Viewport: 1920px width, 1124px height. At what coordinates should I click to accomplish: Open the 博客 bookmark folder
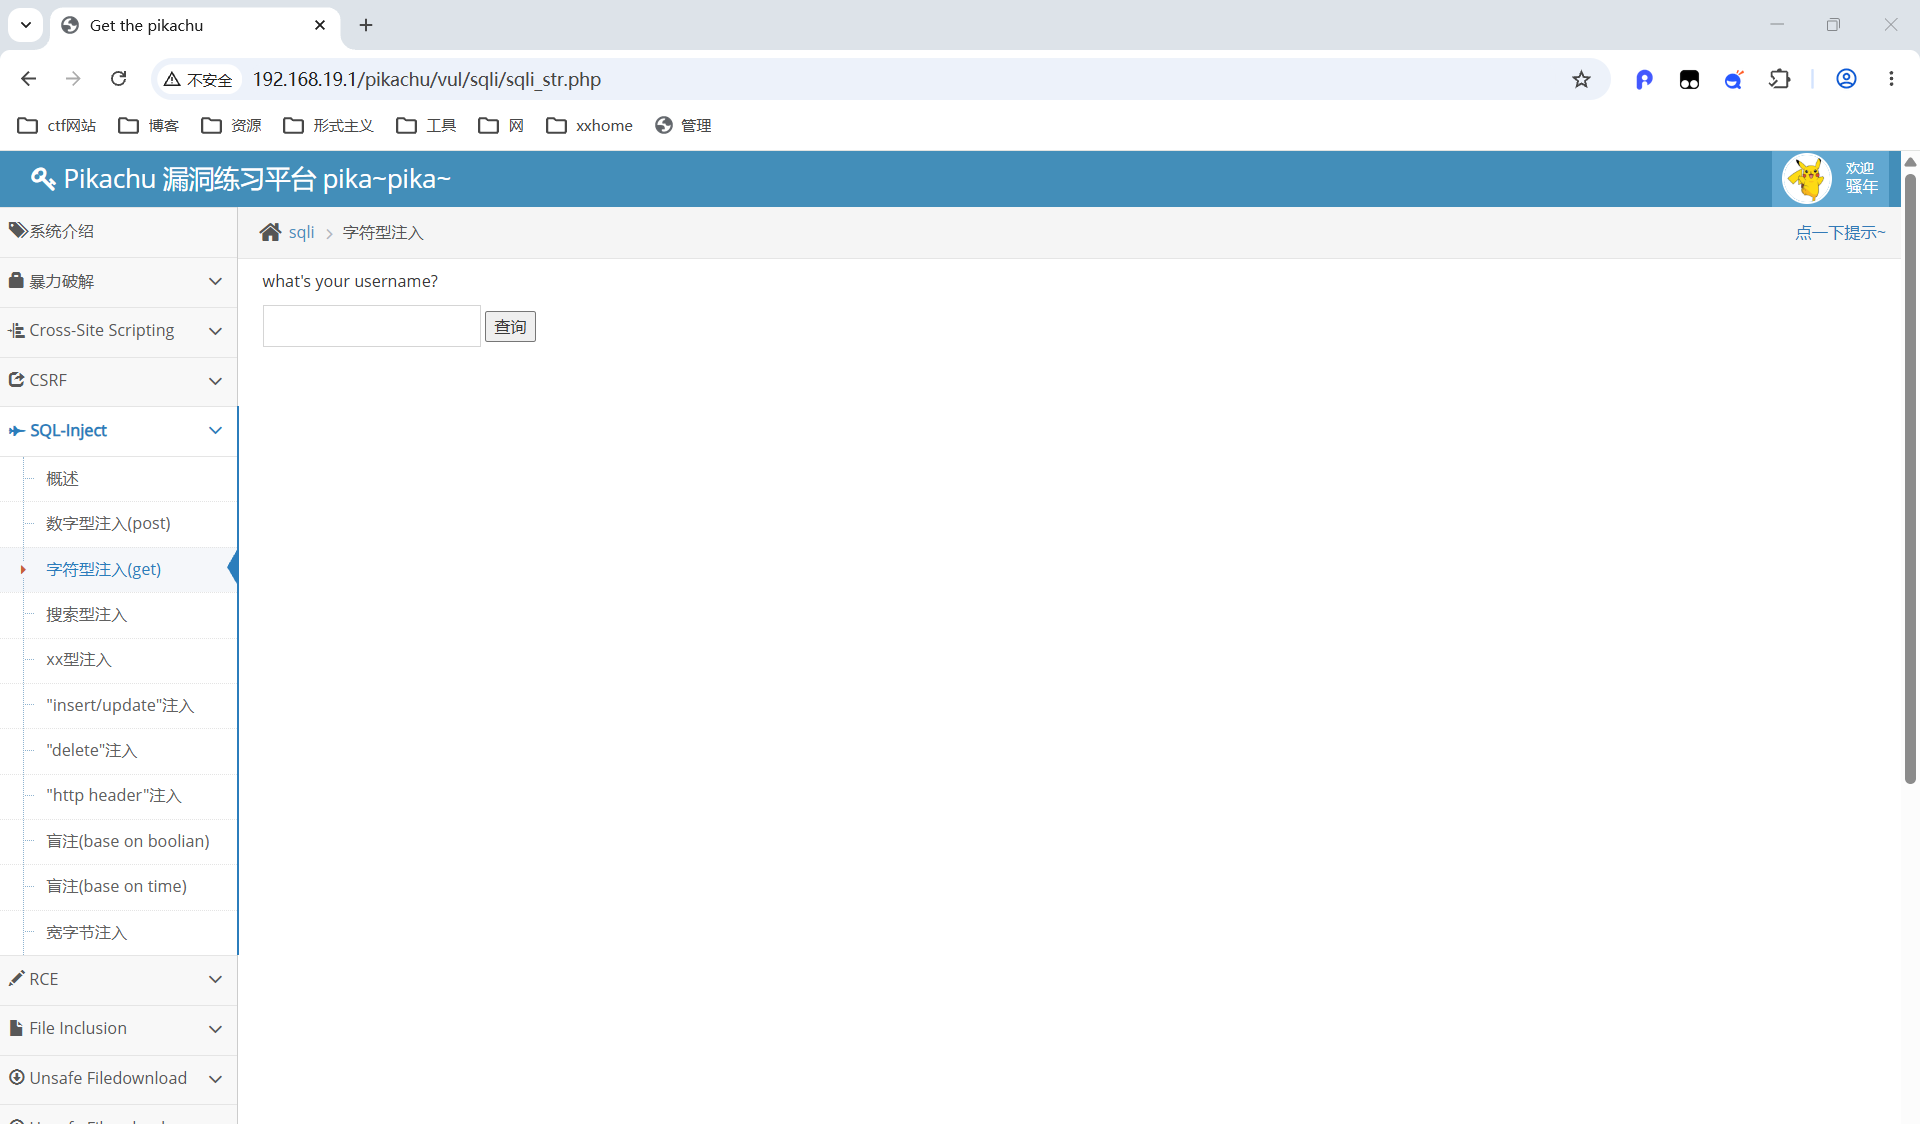pyautogui.click(x=149, y=125)
